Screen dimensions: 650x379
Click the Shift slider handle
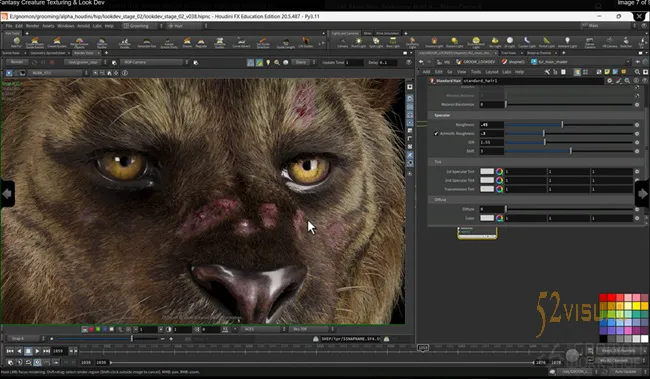[x=571, y=151]
